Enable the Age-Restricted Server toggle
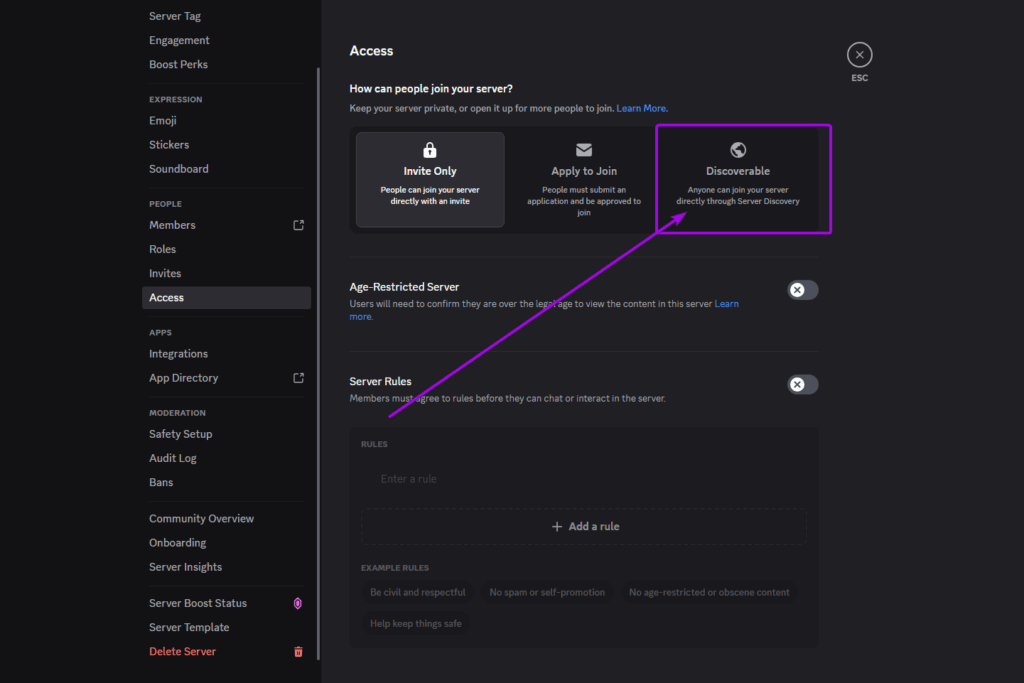This screenshot has width=1024, height=683. click(x=802, y=289)
